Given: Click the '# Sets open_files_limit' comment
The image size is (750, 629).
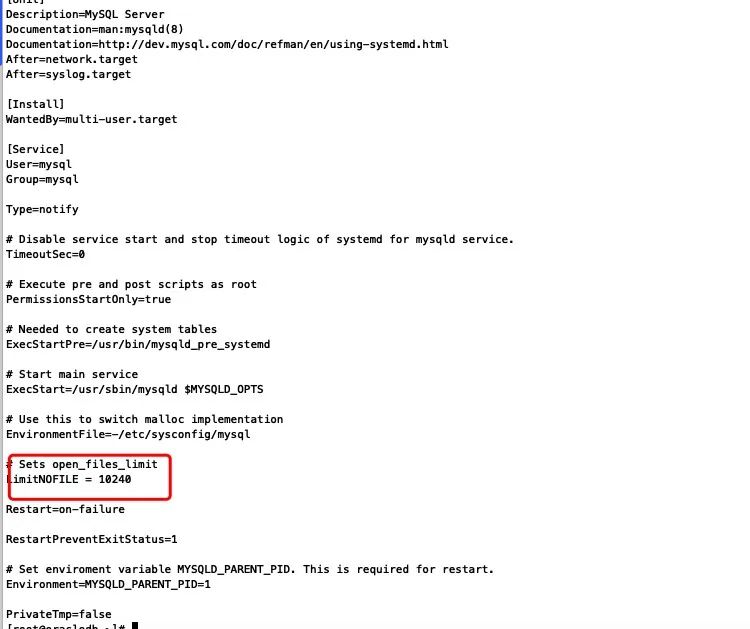Looking at the screenshot, I should click(x=82, y=464).
